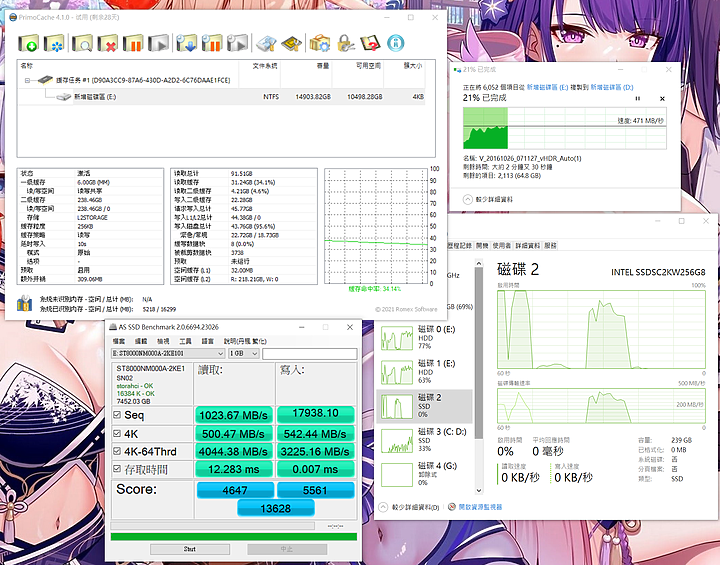This screenshot has width=720, height=565.
Task: Open the toolbox gear options icon
Action: [320, 43]
